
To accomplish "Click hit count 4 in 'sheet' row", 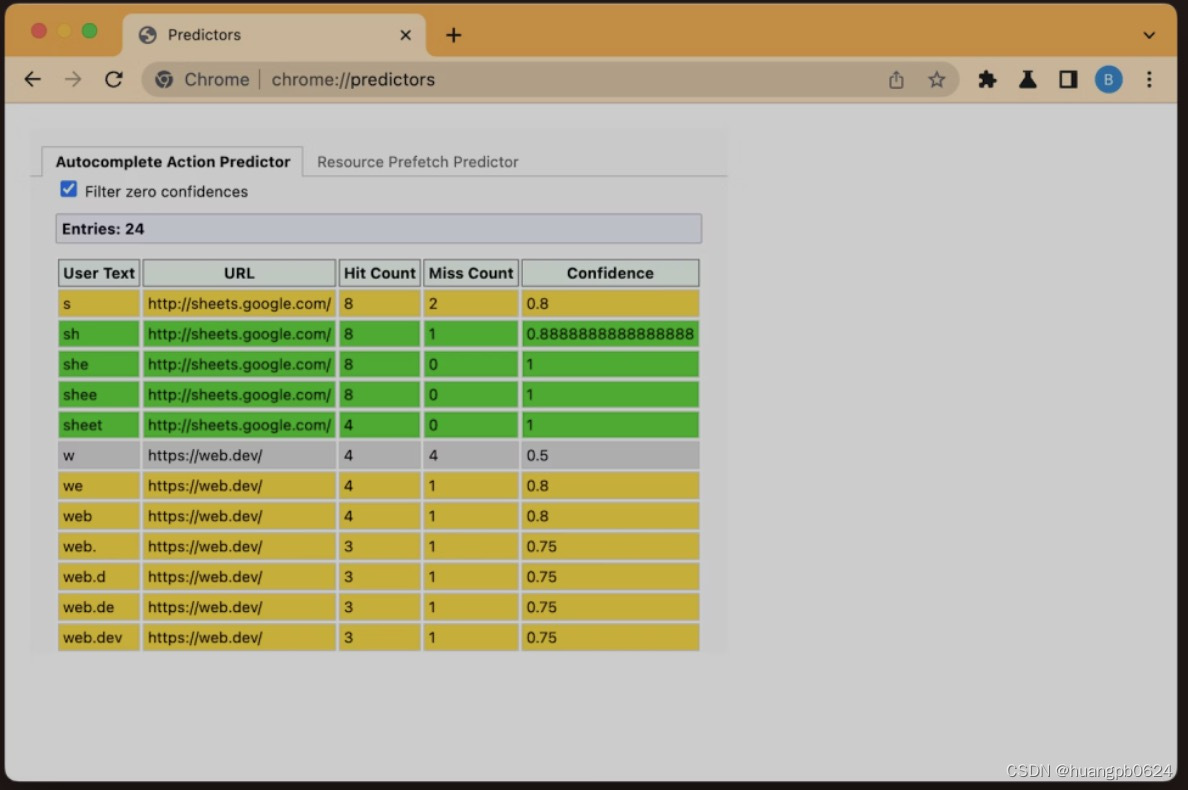I will 380,425.
